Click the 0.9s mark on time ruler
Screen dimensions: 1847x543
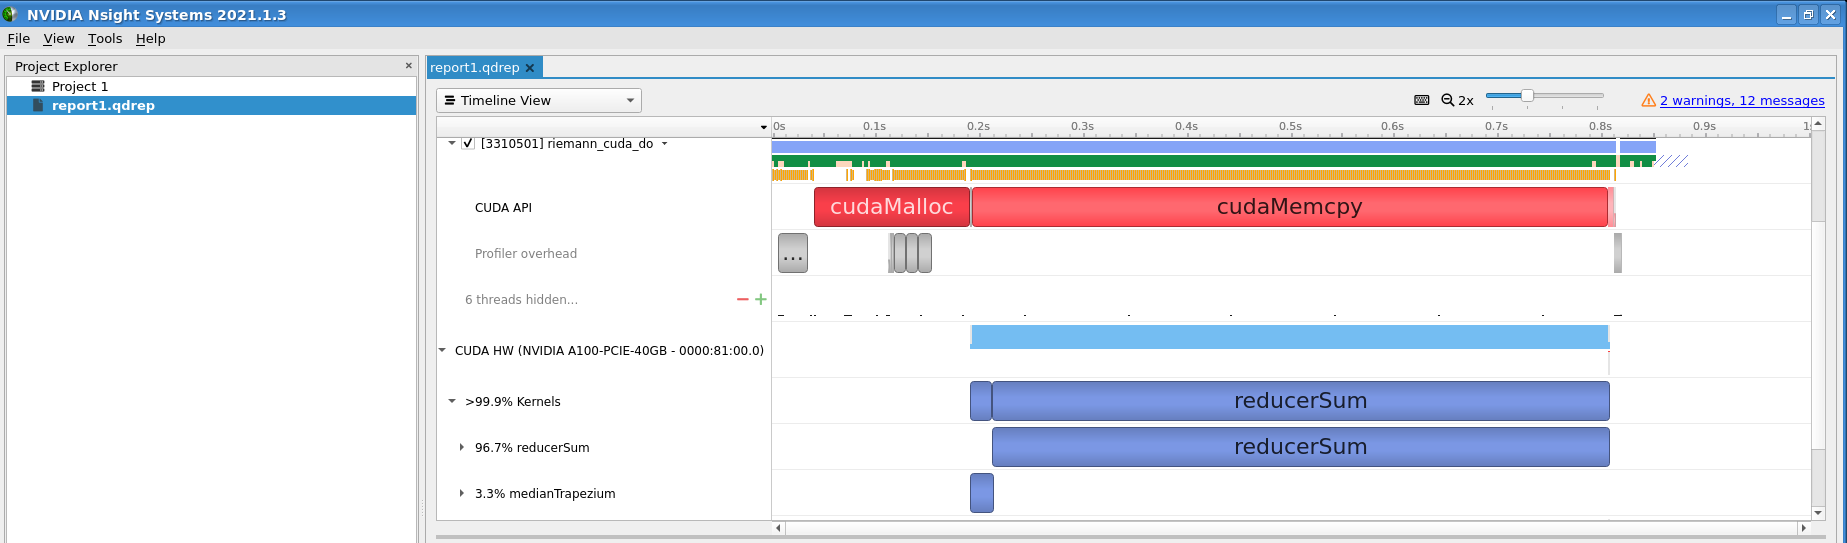1705,127
